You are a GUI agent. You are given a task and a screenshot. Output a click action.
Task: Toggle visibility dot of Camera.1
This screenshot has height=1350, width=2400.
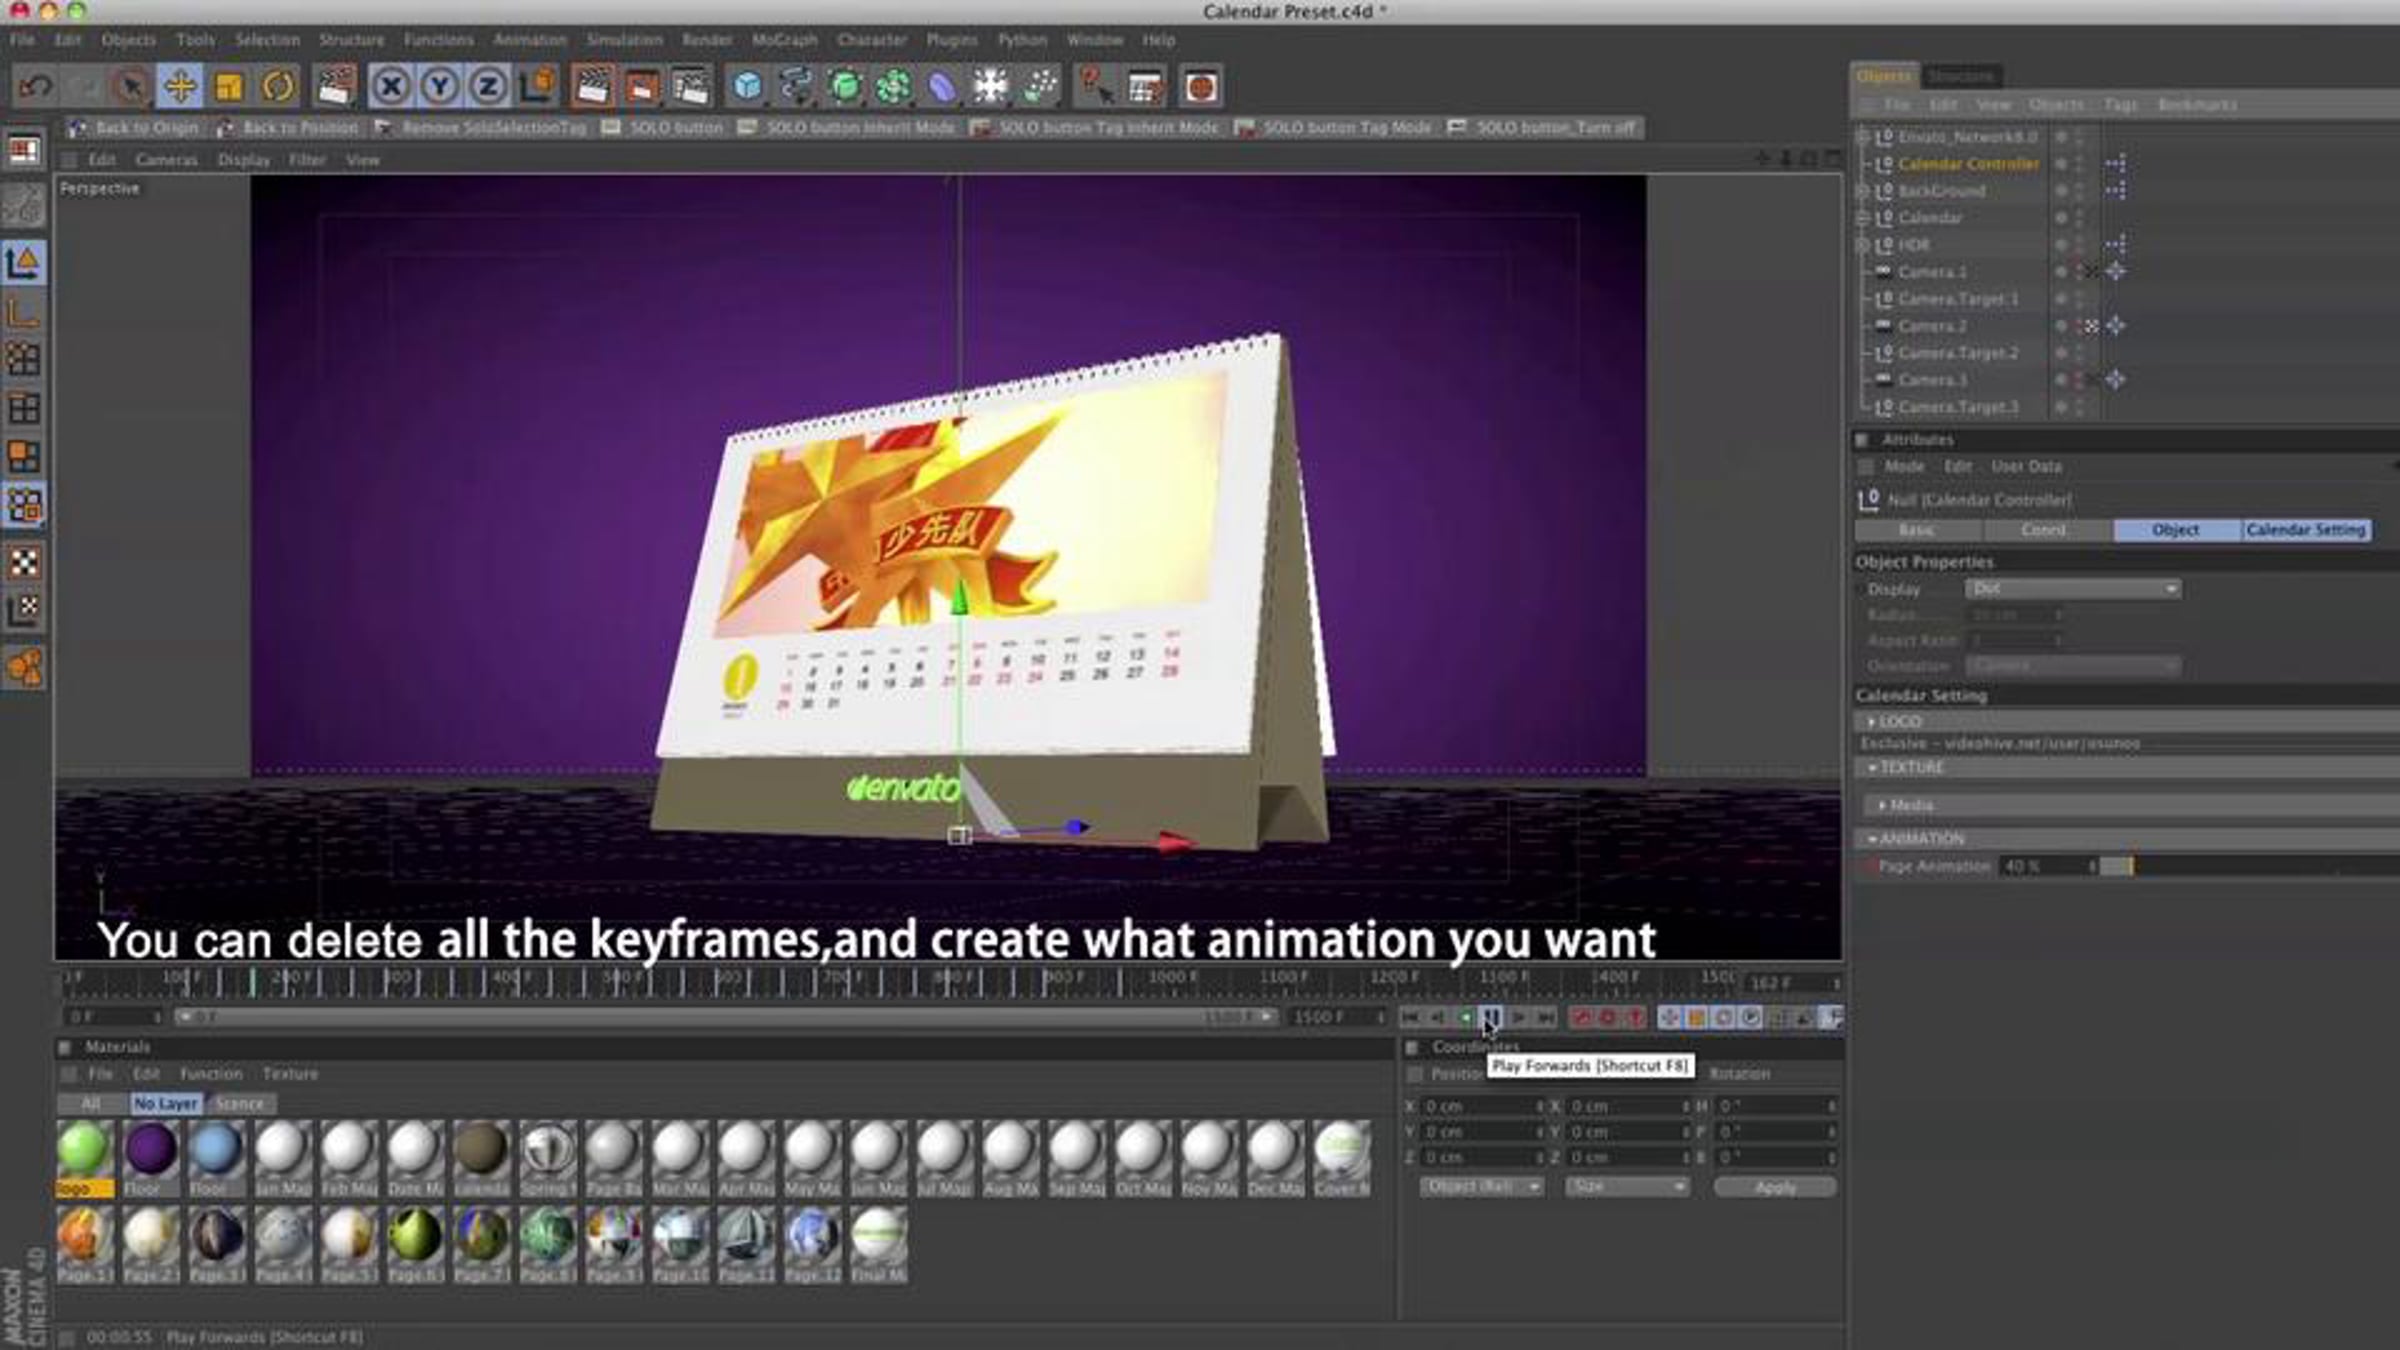click(2060, 272)
